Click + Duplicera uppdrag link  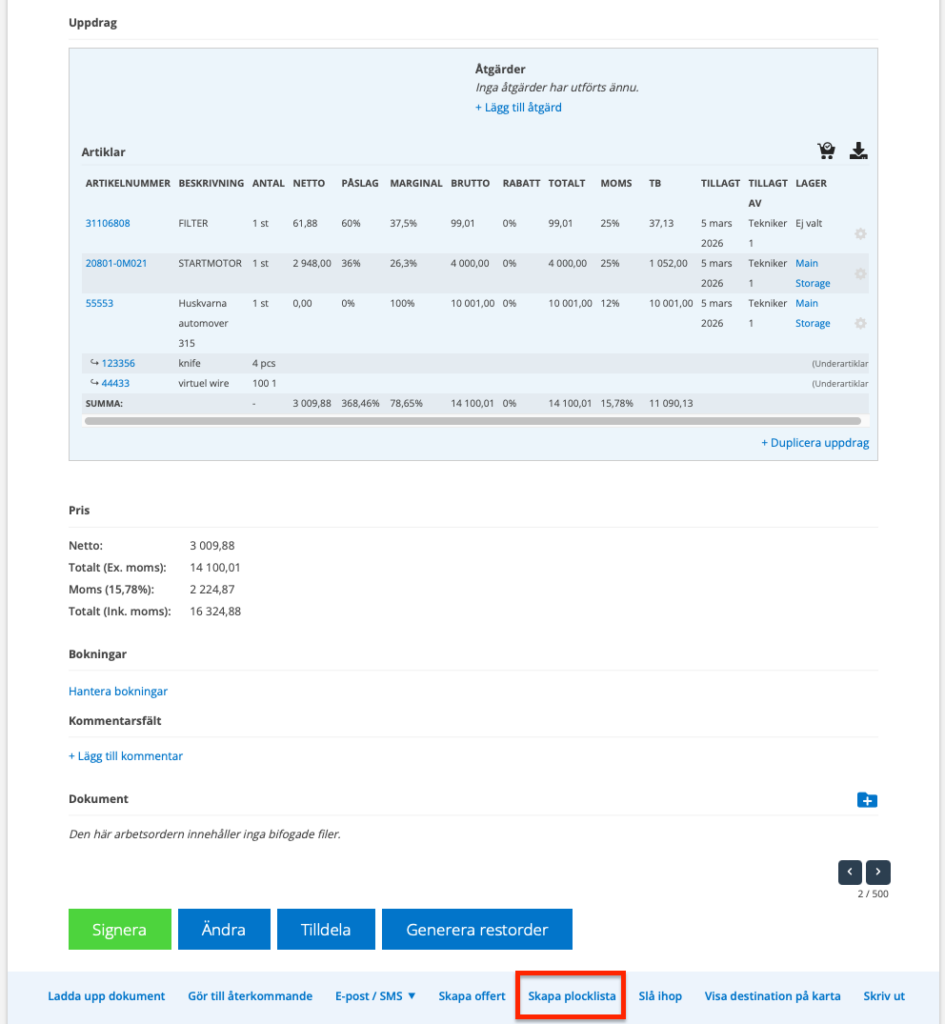(815, 442)
